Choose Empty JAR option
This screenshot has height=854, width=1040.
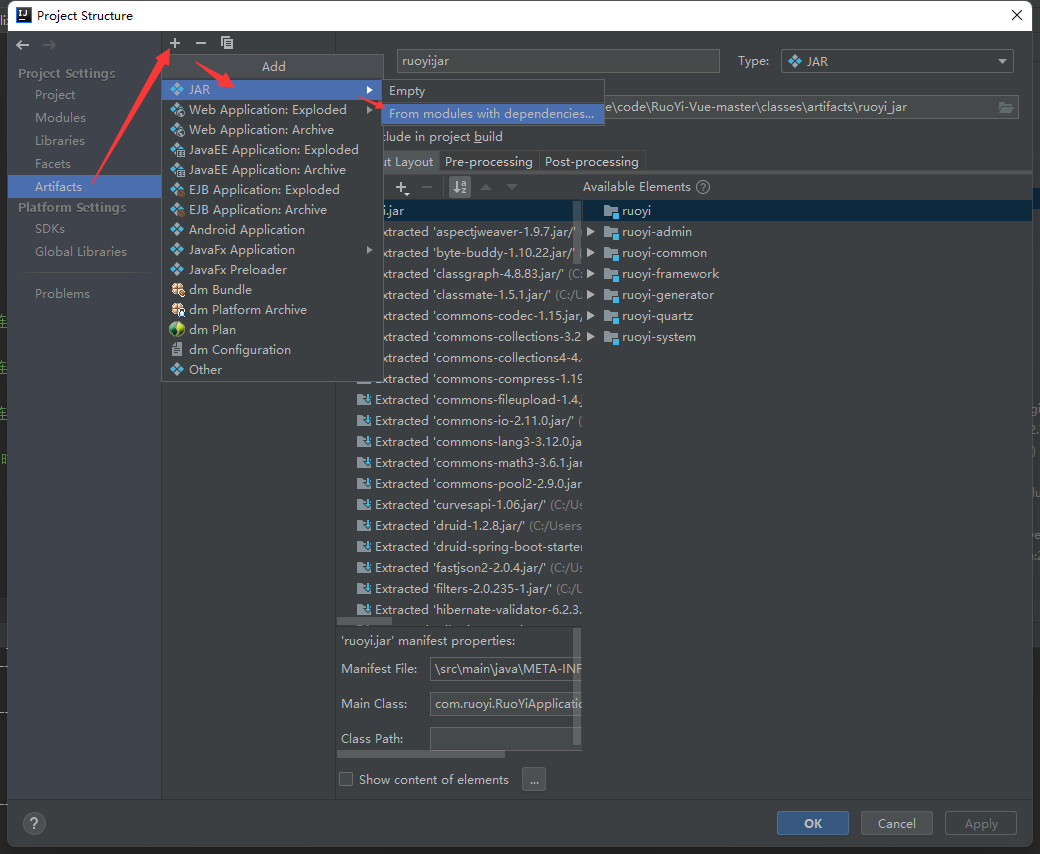(x=492, y=91)
